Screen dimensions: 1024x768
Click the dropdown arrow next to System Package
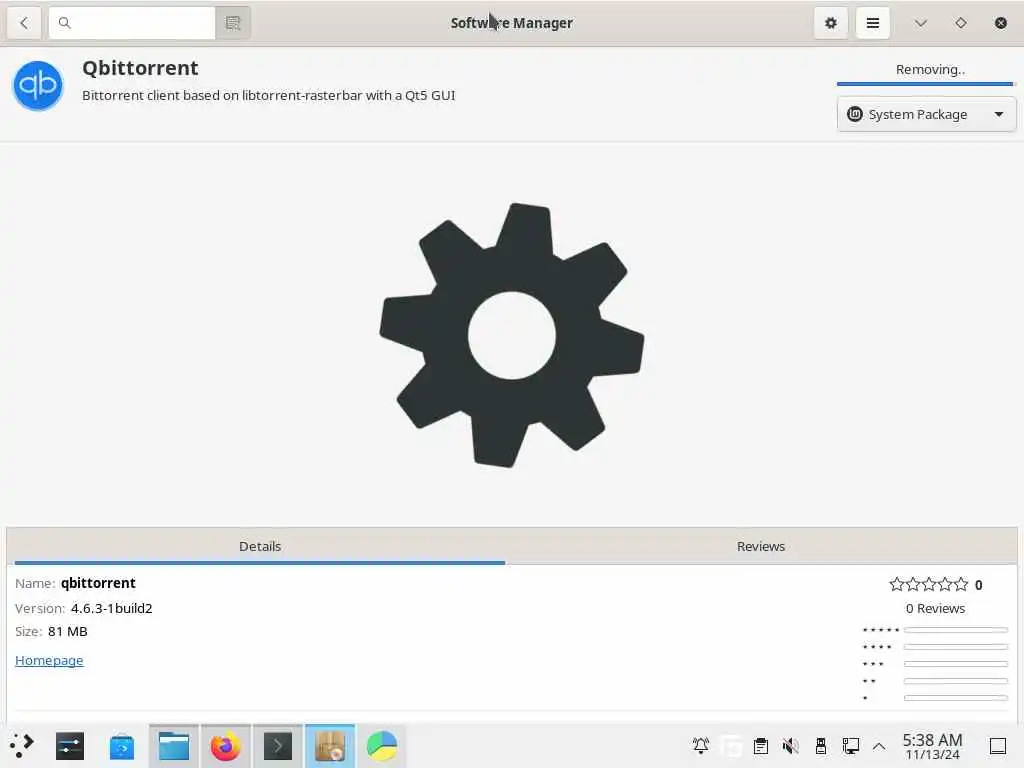(999, 114)
